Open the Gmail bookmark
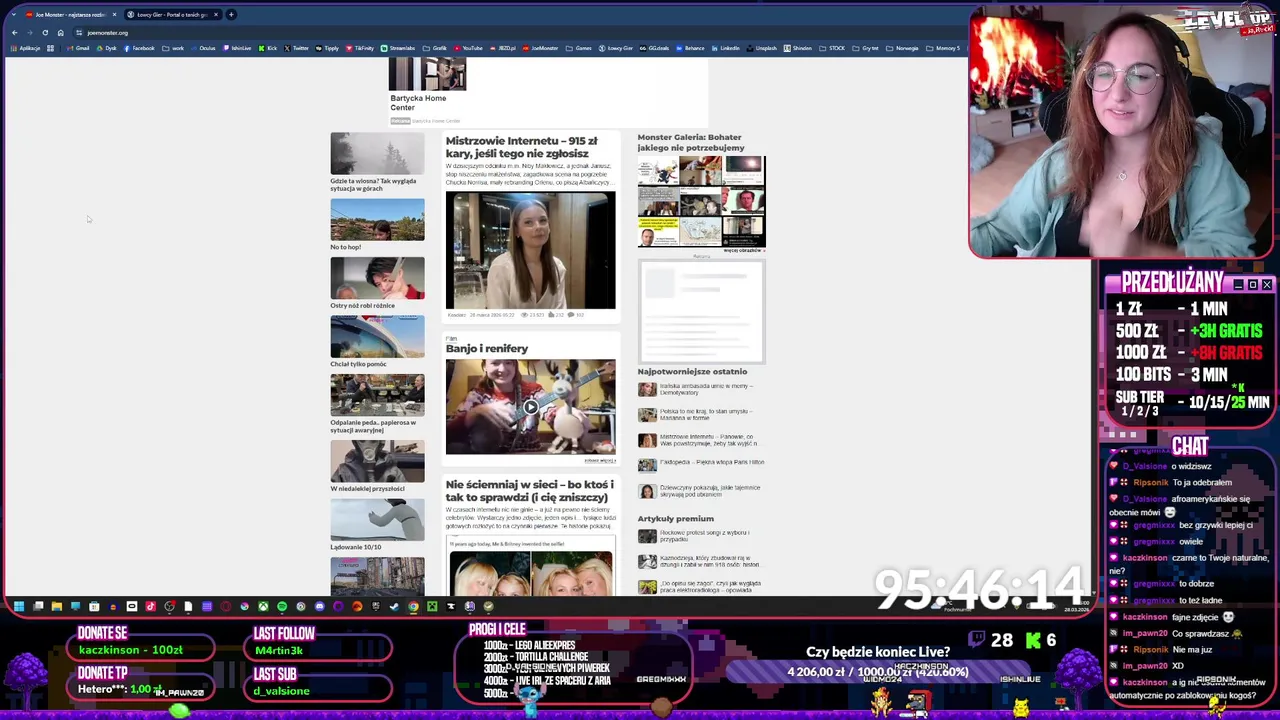Viewport: 1280px width, 720px height. pyautogui.click(x=78, y=48)
